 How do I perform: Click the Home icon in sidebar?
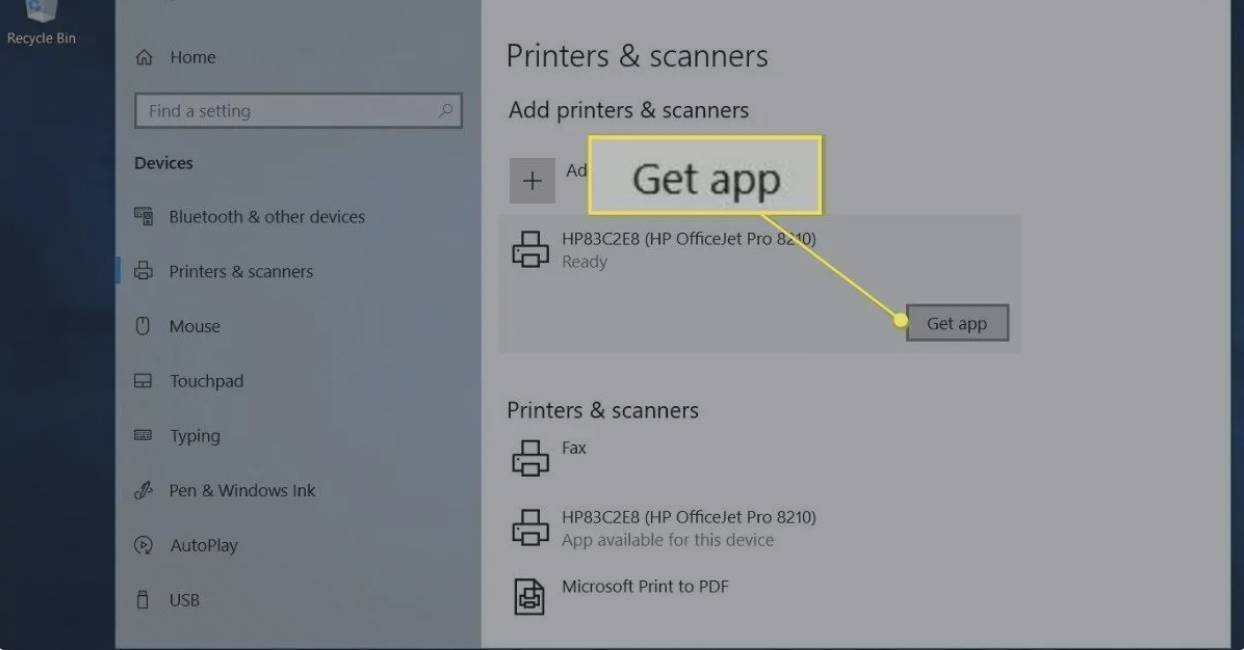tap(144, 58)
